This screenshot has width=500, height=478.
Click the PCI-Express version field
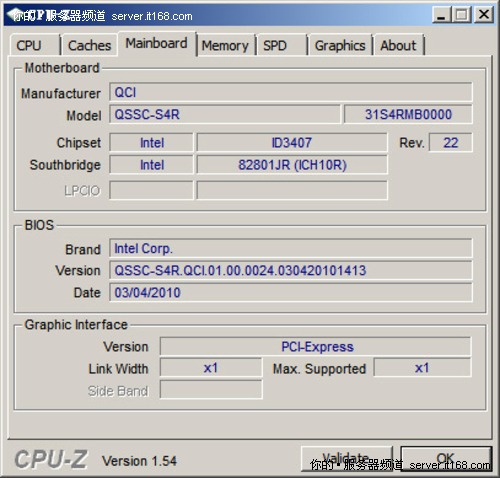point(315,347)
